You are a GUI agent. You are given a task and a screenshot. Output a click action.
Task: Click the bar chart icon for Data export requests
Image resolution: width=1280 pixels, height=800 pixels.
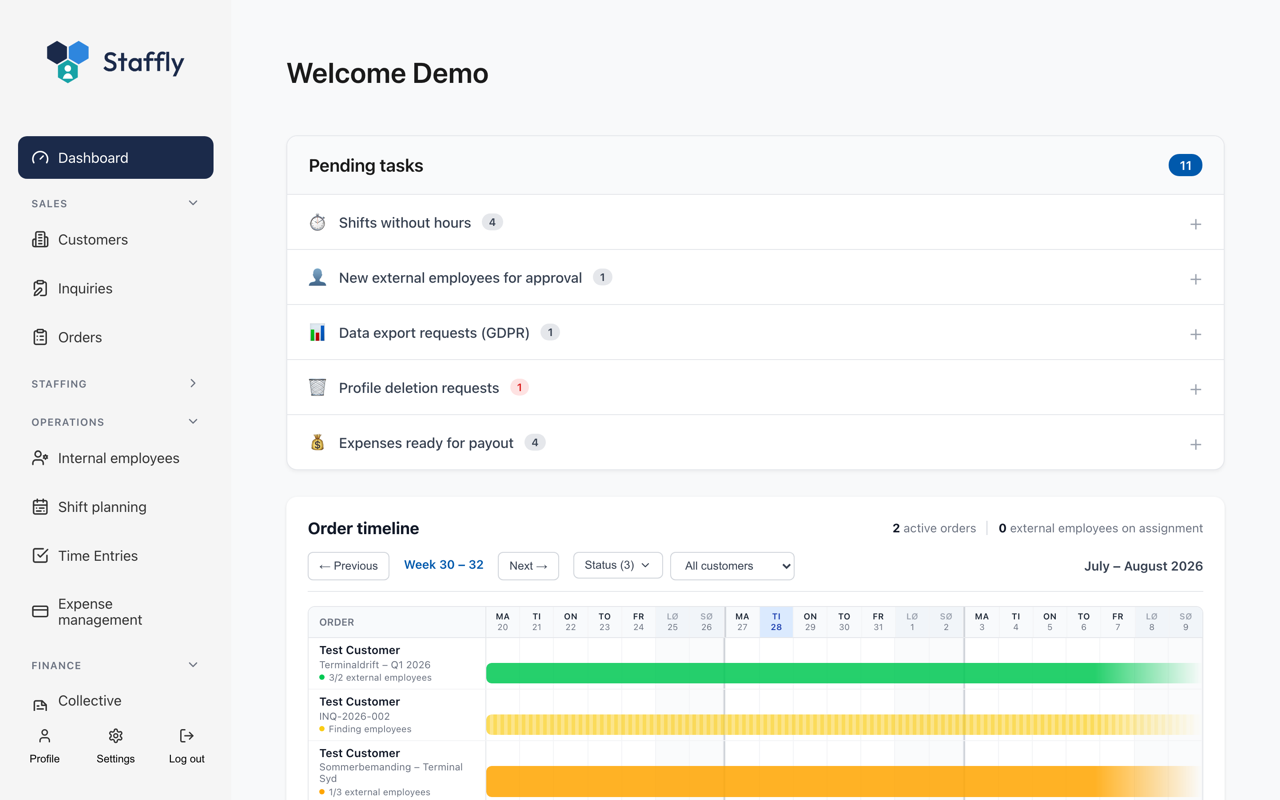point(317,332)
